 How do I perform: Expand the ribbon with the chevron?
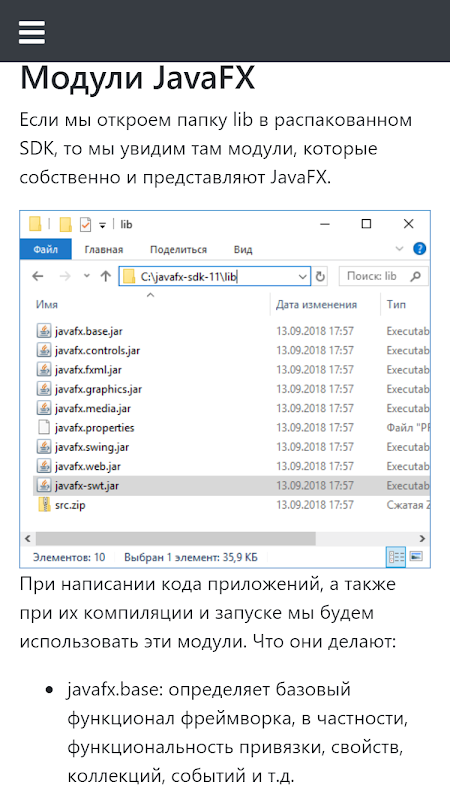[399, 249]
